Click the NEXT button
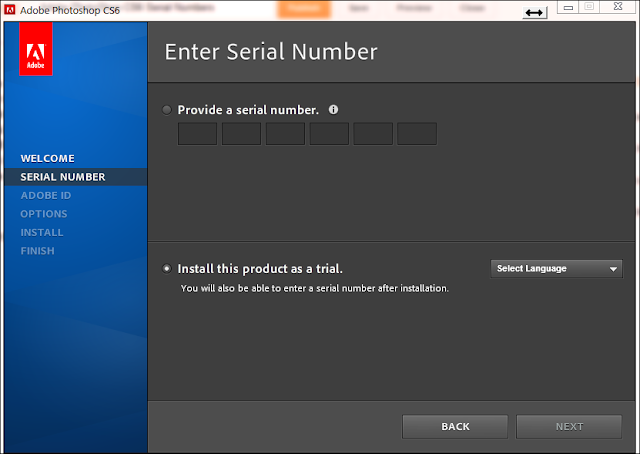 coord(569,427)
